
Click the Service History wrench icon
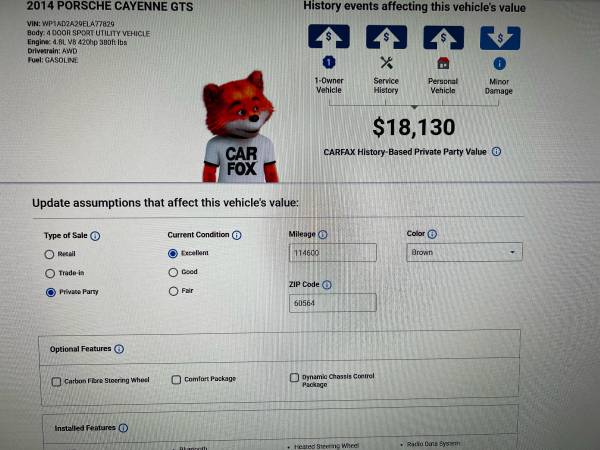(x=386, y=63)
